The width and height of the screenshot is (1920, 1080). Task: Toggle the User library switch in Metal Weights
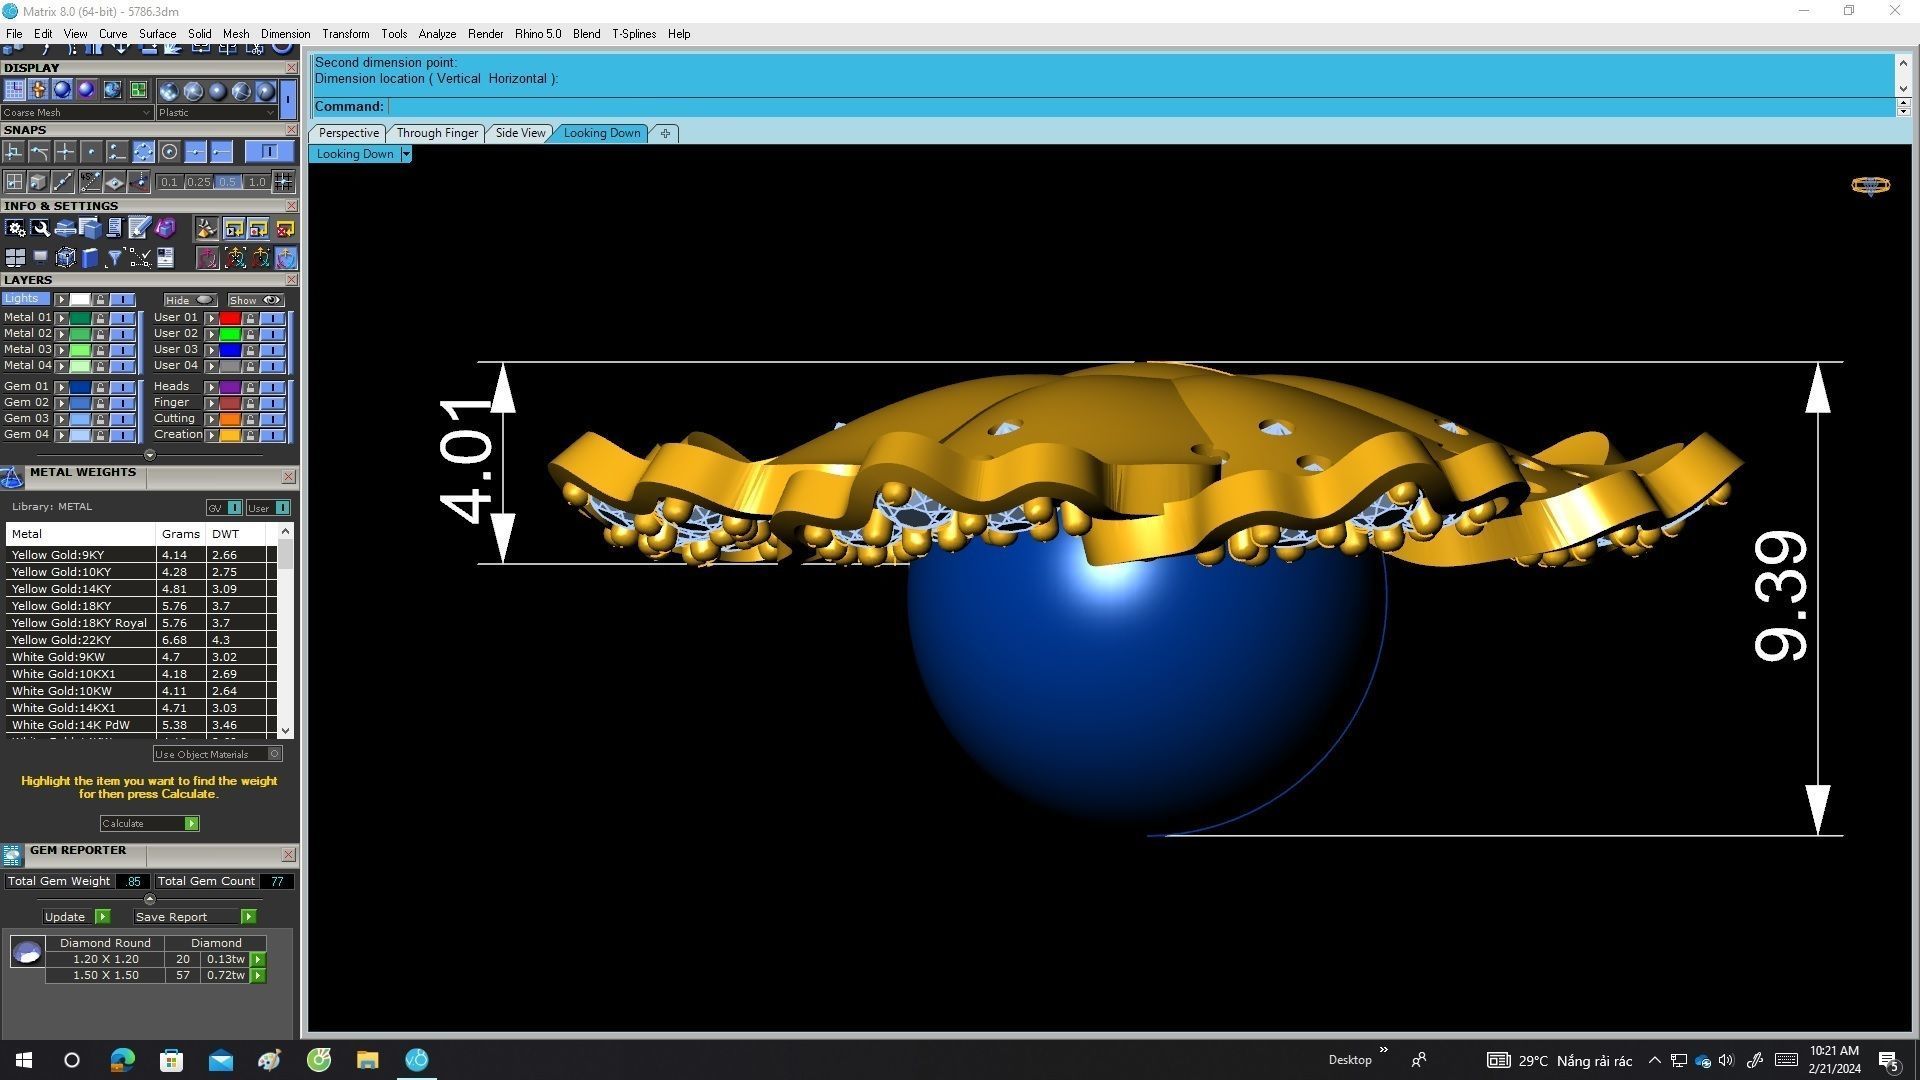pos(283,508)
